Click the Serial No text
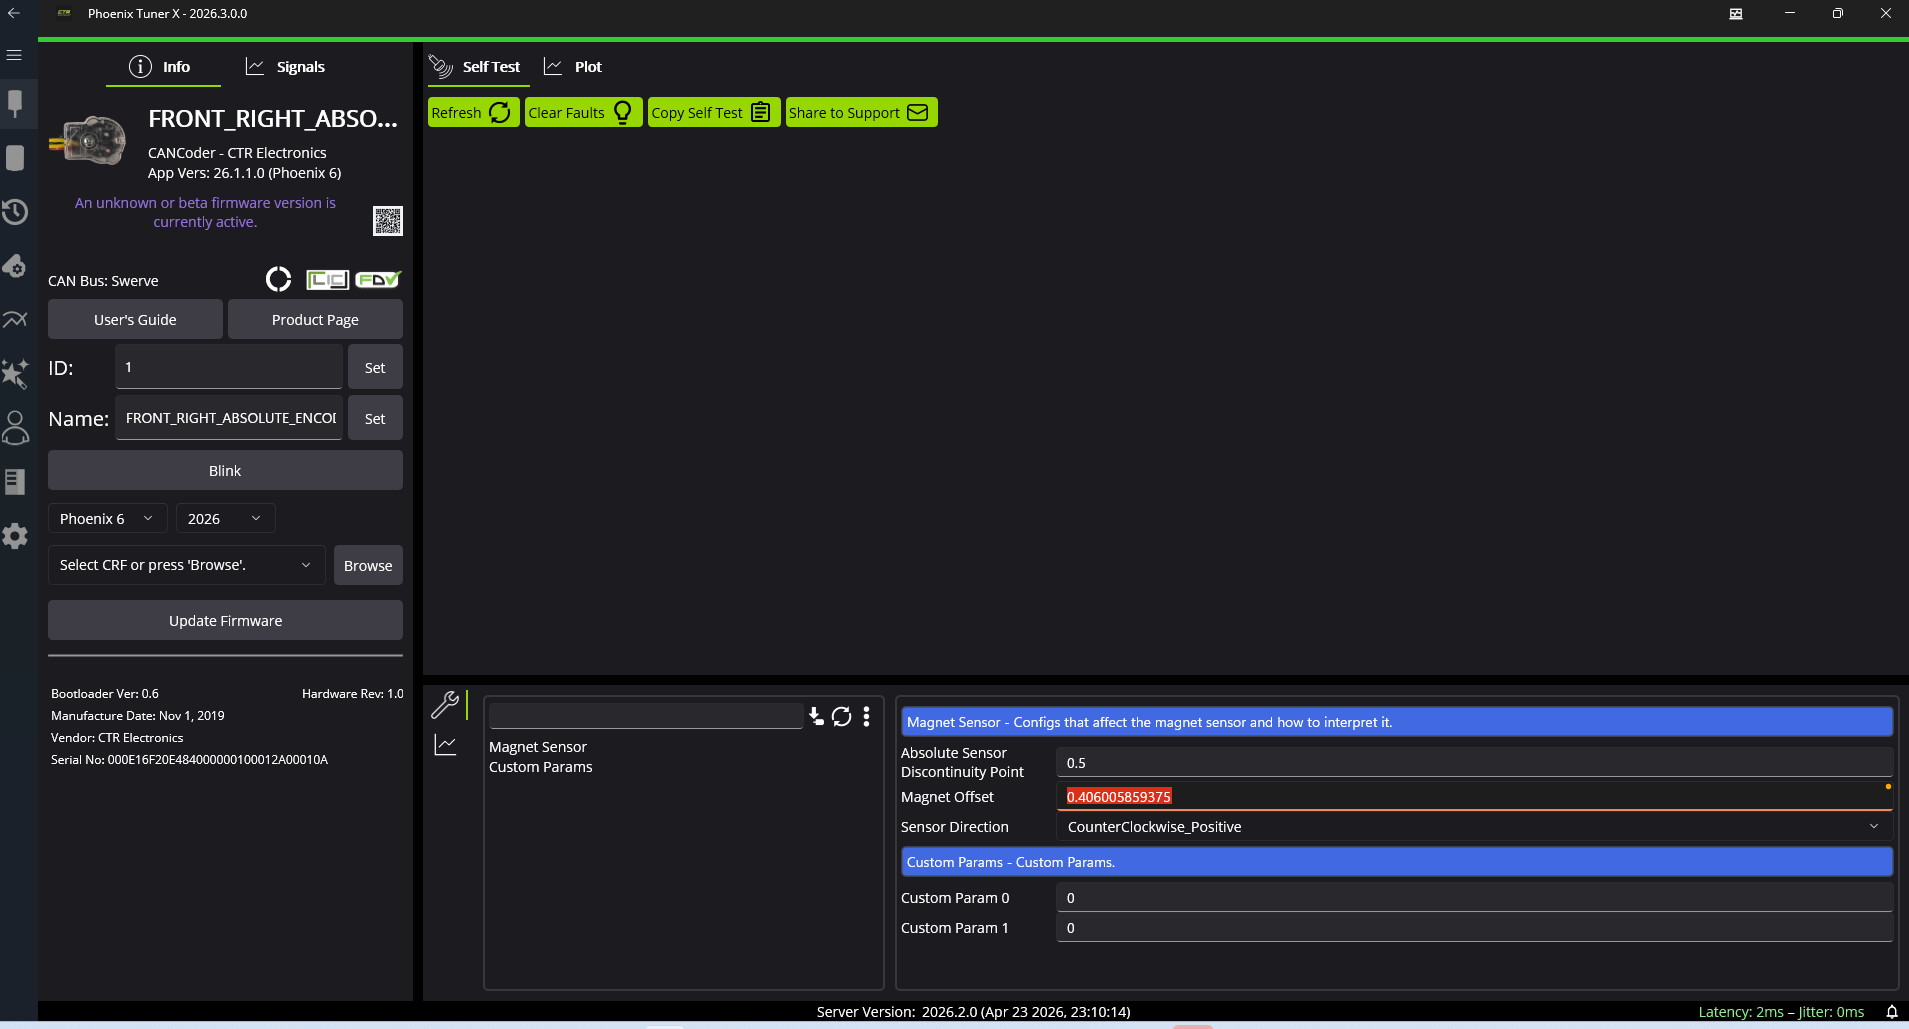 (x=189, y=759)
